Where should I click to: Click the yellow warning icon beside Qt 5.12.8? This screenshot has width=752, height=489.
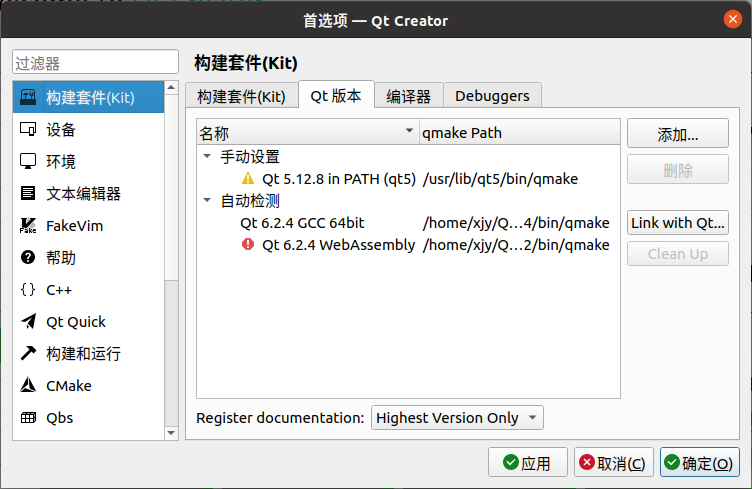point(248,179)
